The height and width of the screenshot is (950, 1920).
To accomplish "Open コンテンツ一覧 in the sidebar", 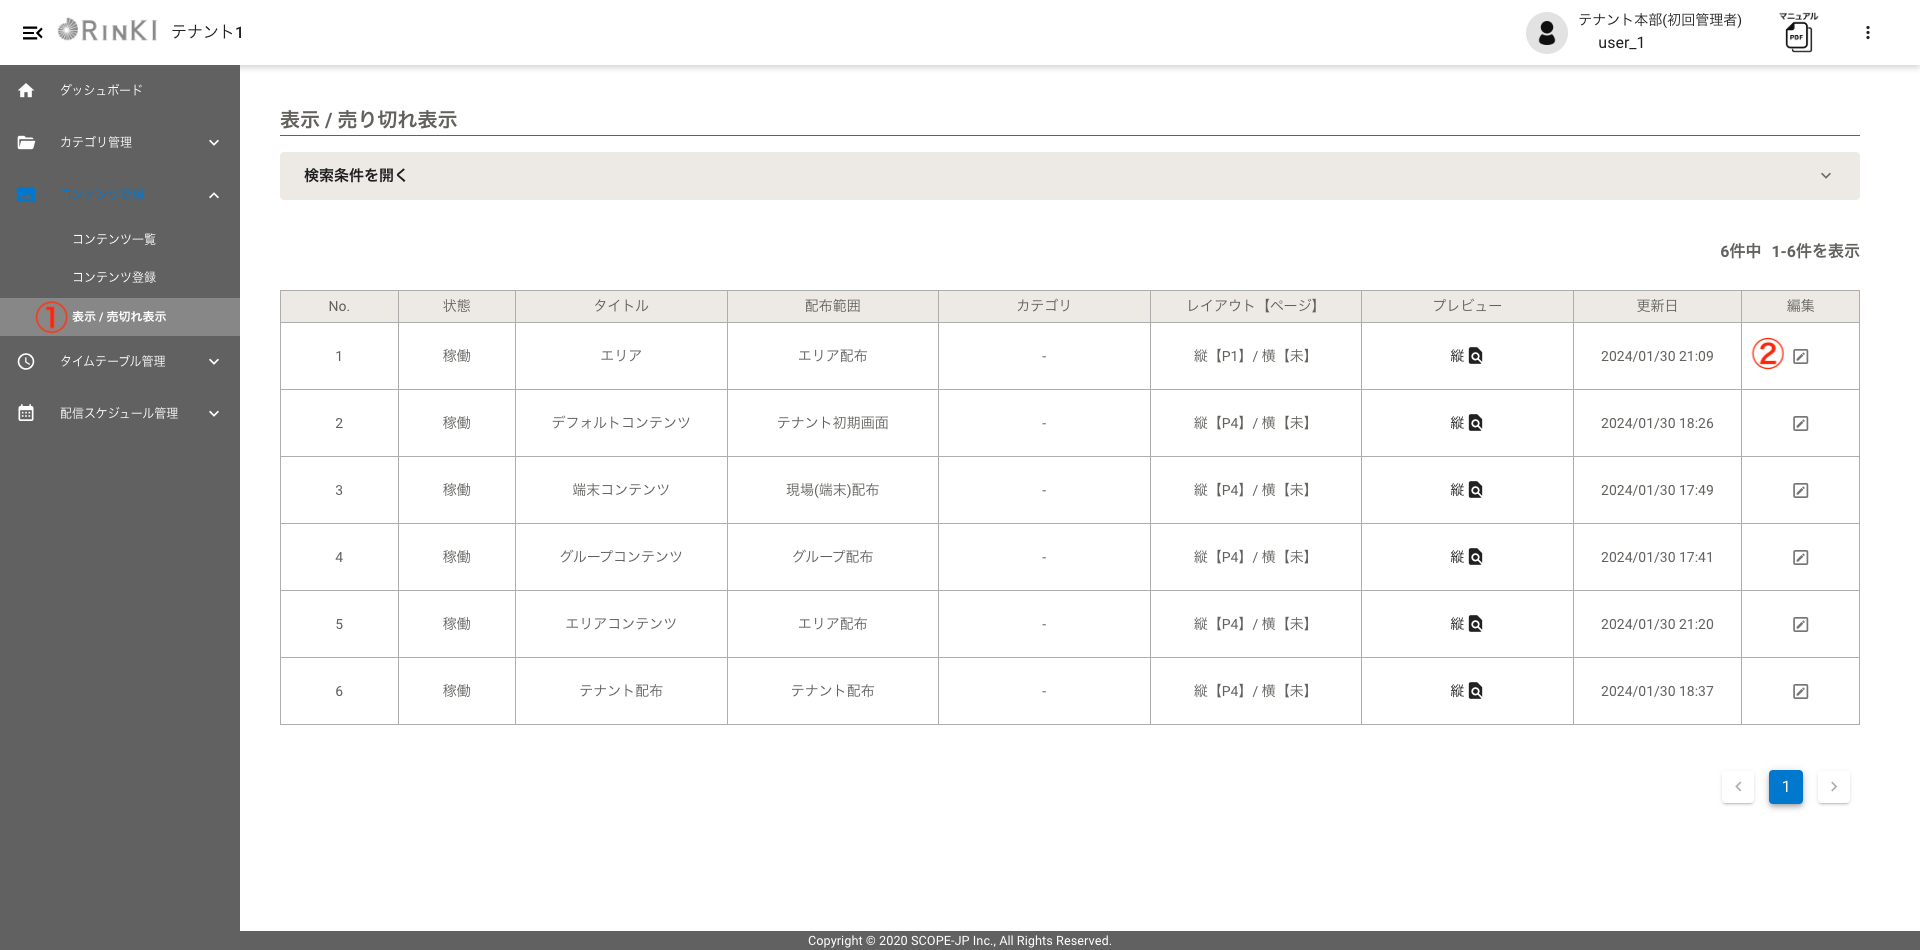I will point(114,240).
